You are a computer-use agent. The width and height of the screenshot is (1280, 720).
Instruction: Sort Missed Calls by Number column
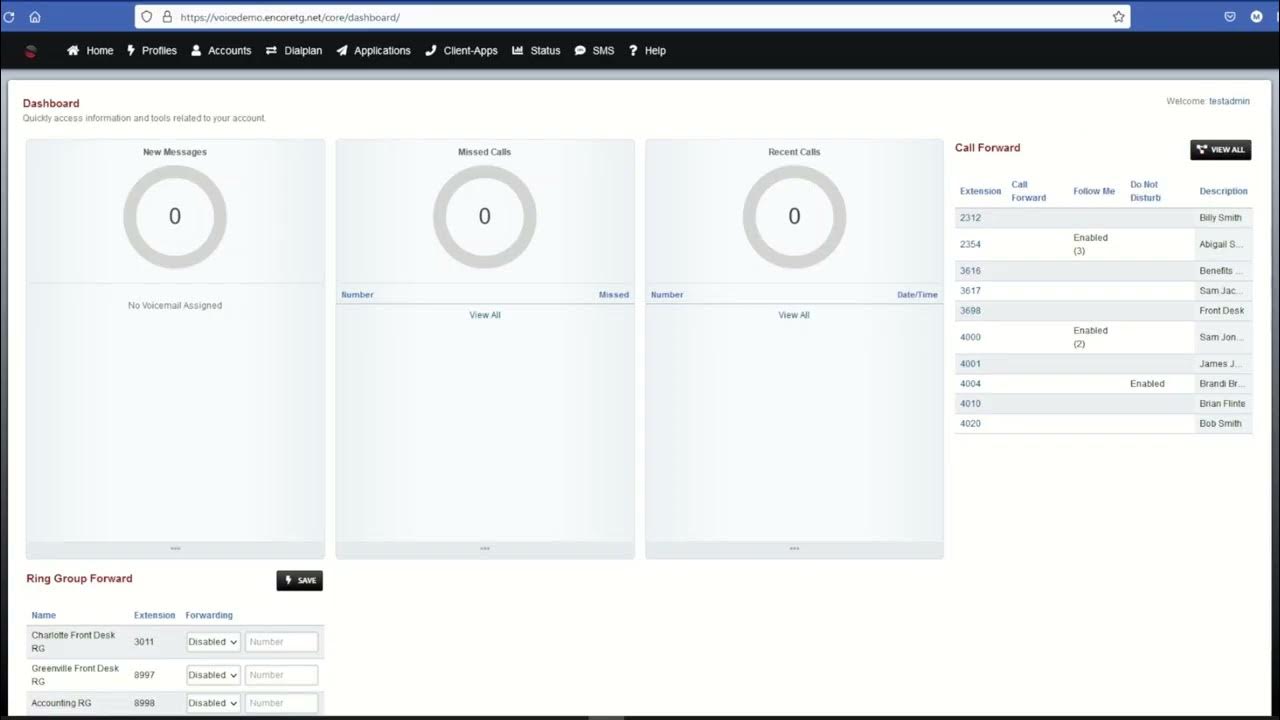[x=357, y=295]
